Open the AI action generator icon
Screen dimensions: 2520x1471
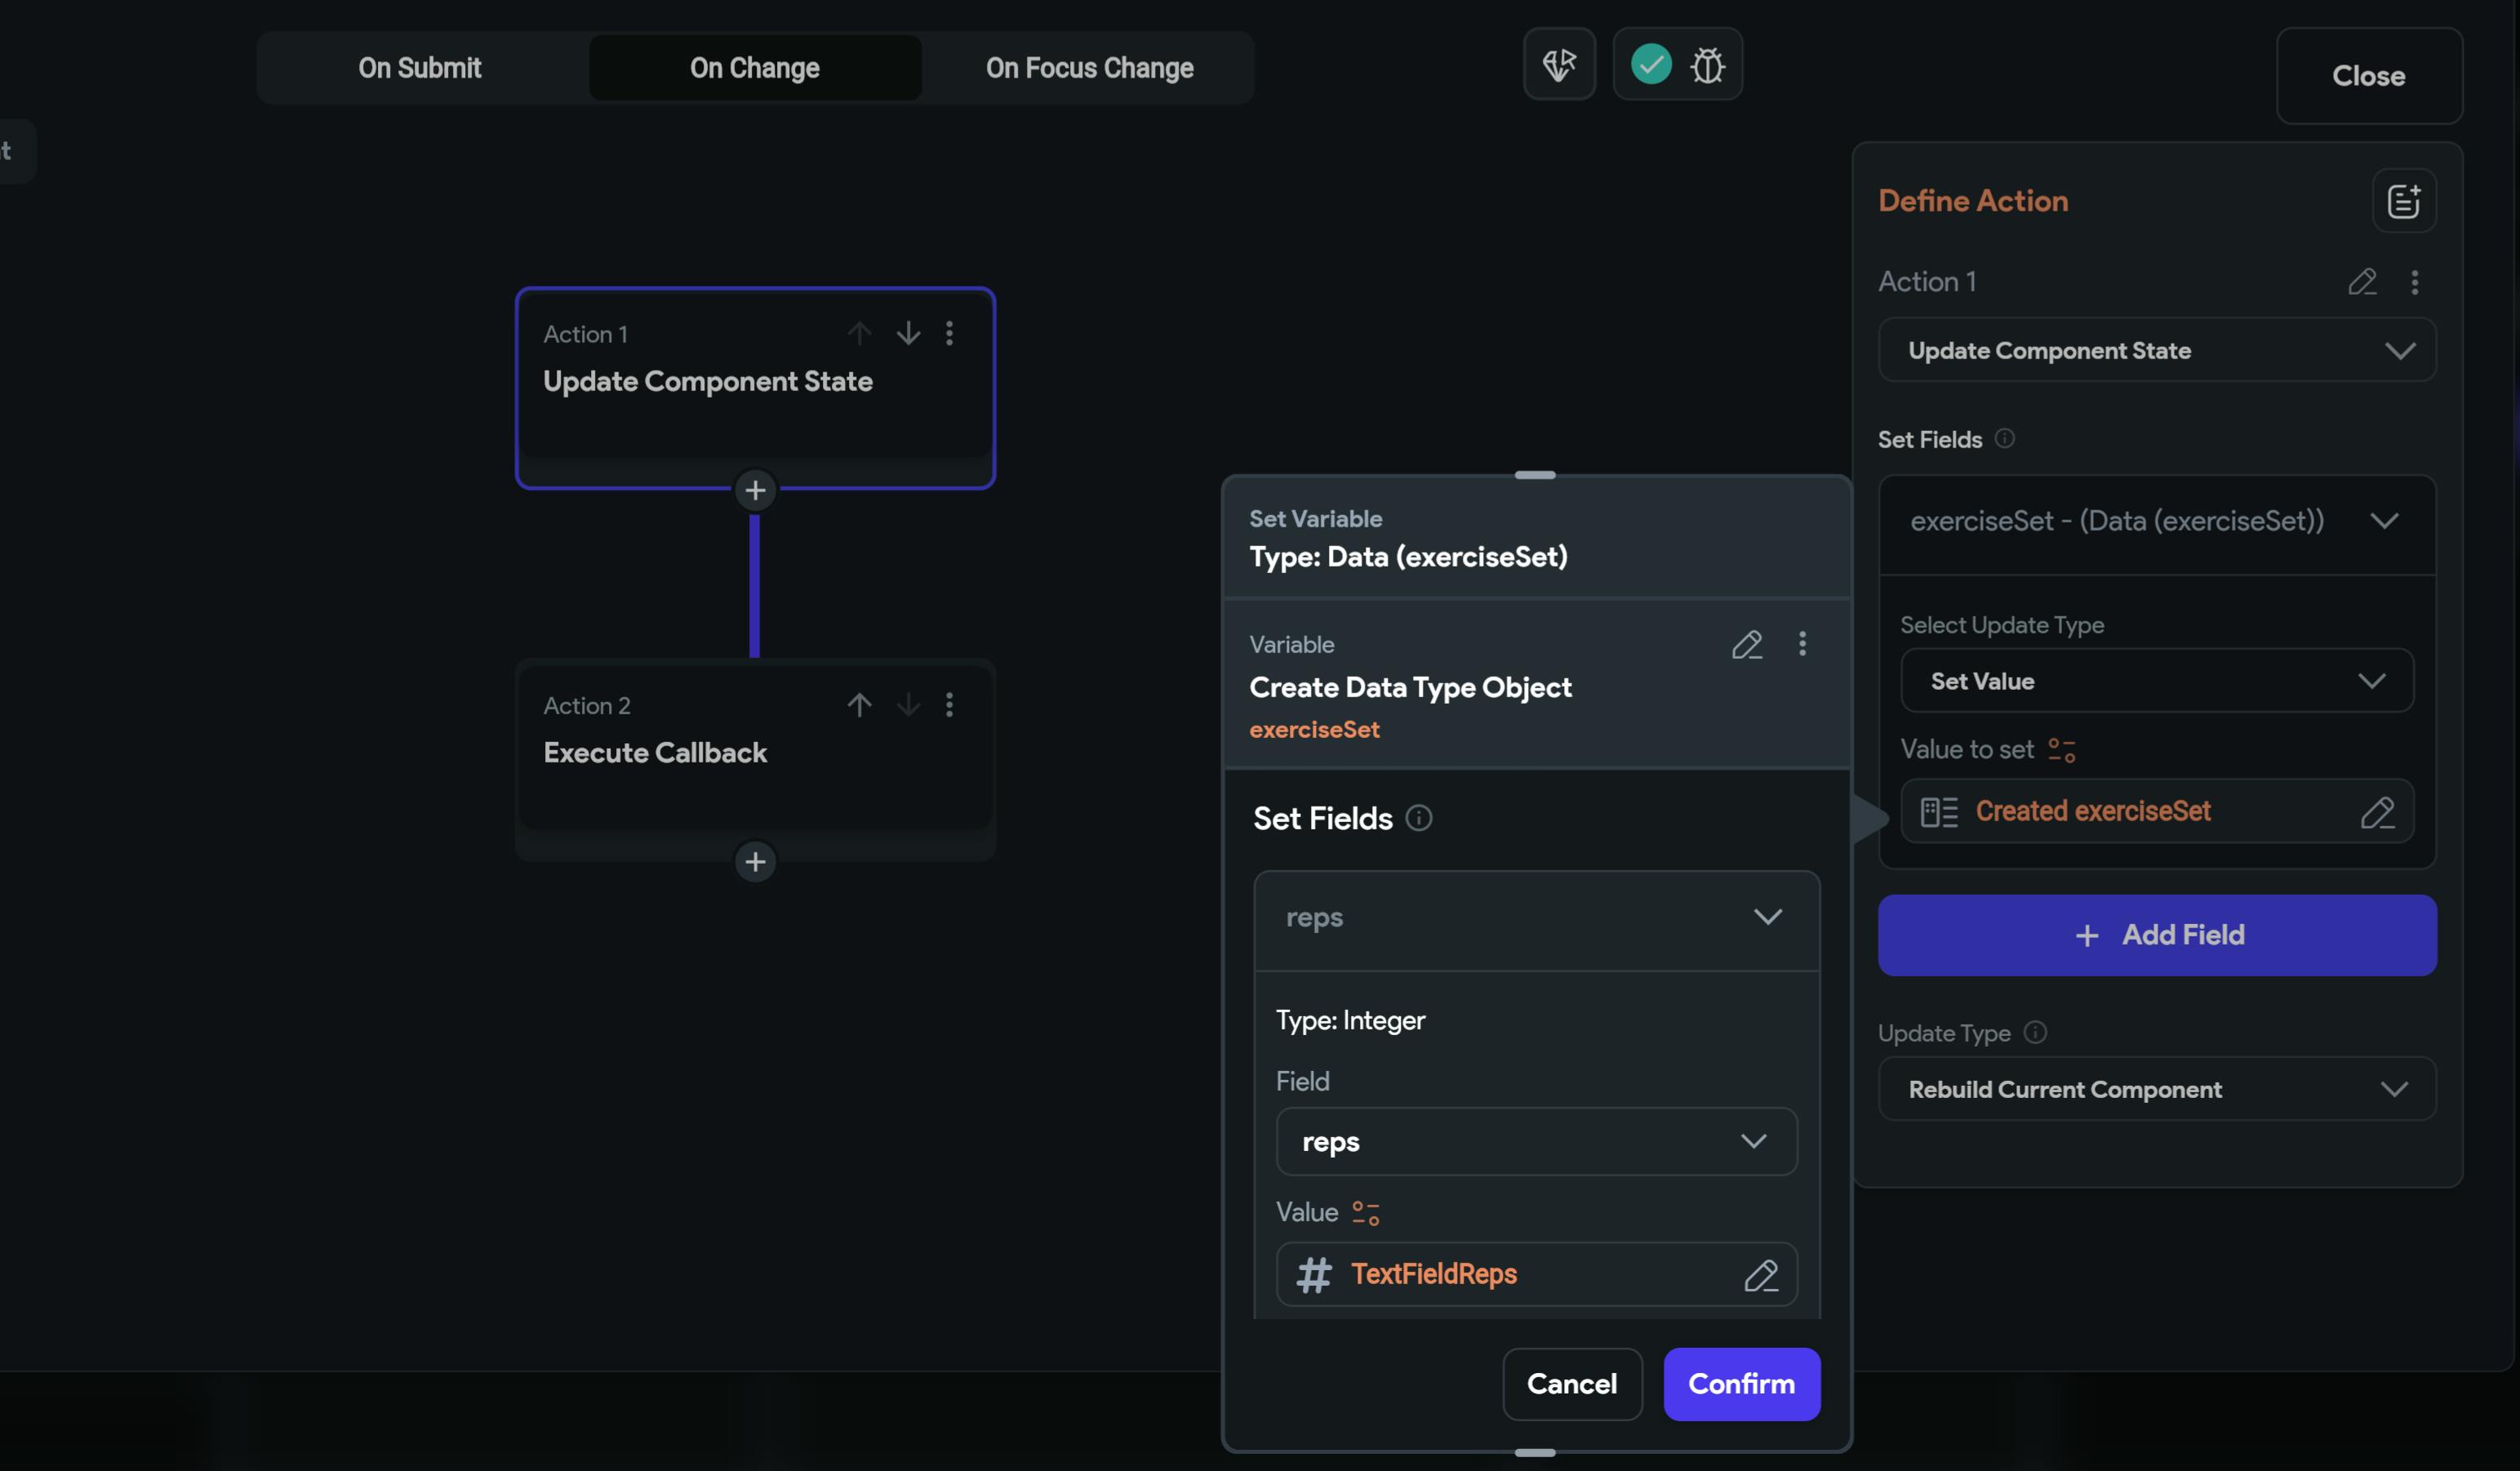1559,65
